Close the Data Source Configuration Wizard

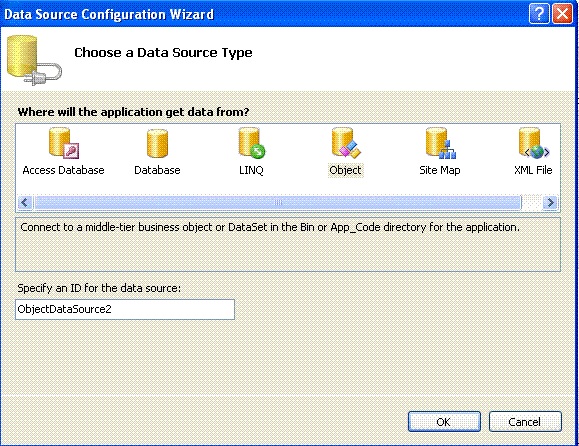[x=562, y=14]
